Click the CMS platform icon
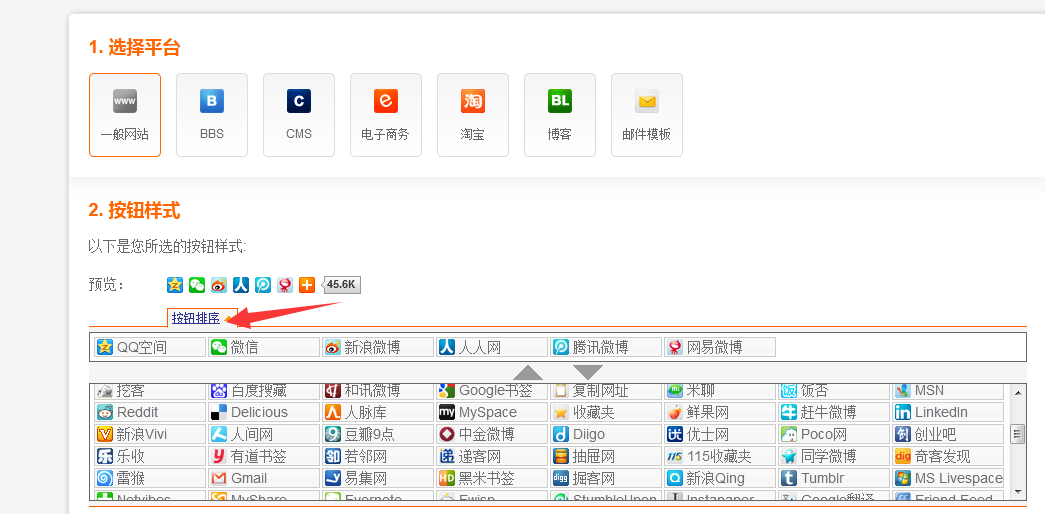The image size is (1045, 514). point(298,101)
